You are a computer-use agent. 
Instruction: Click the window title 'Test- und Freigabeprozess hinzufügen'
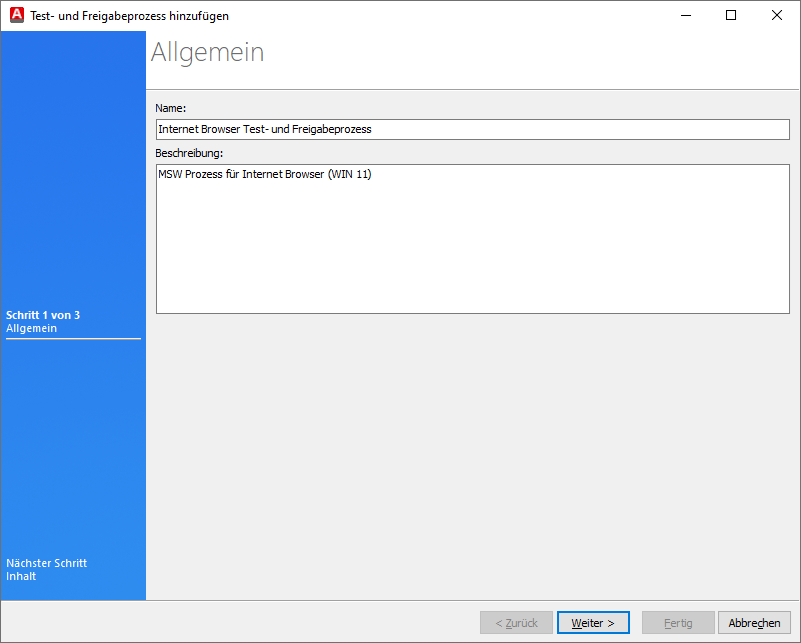129,16
